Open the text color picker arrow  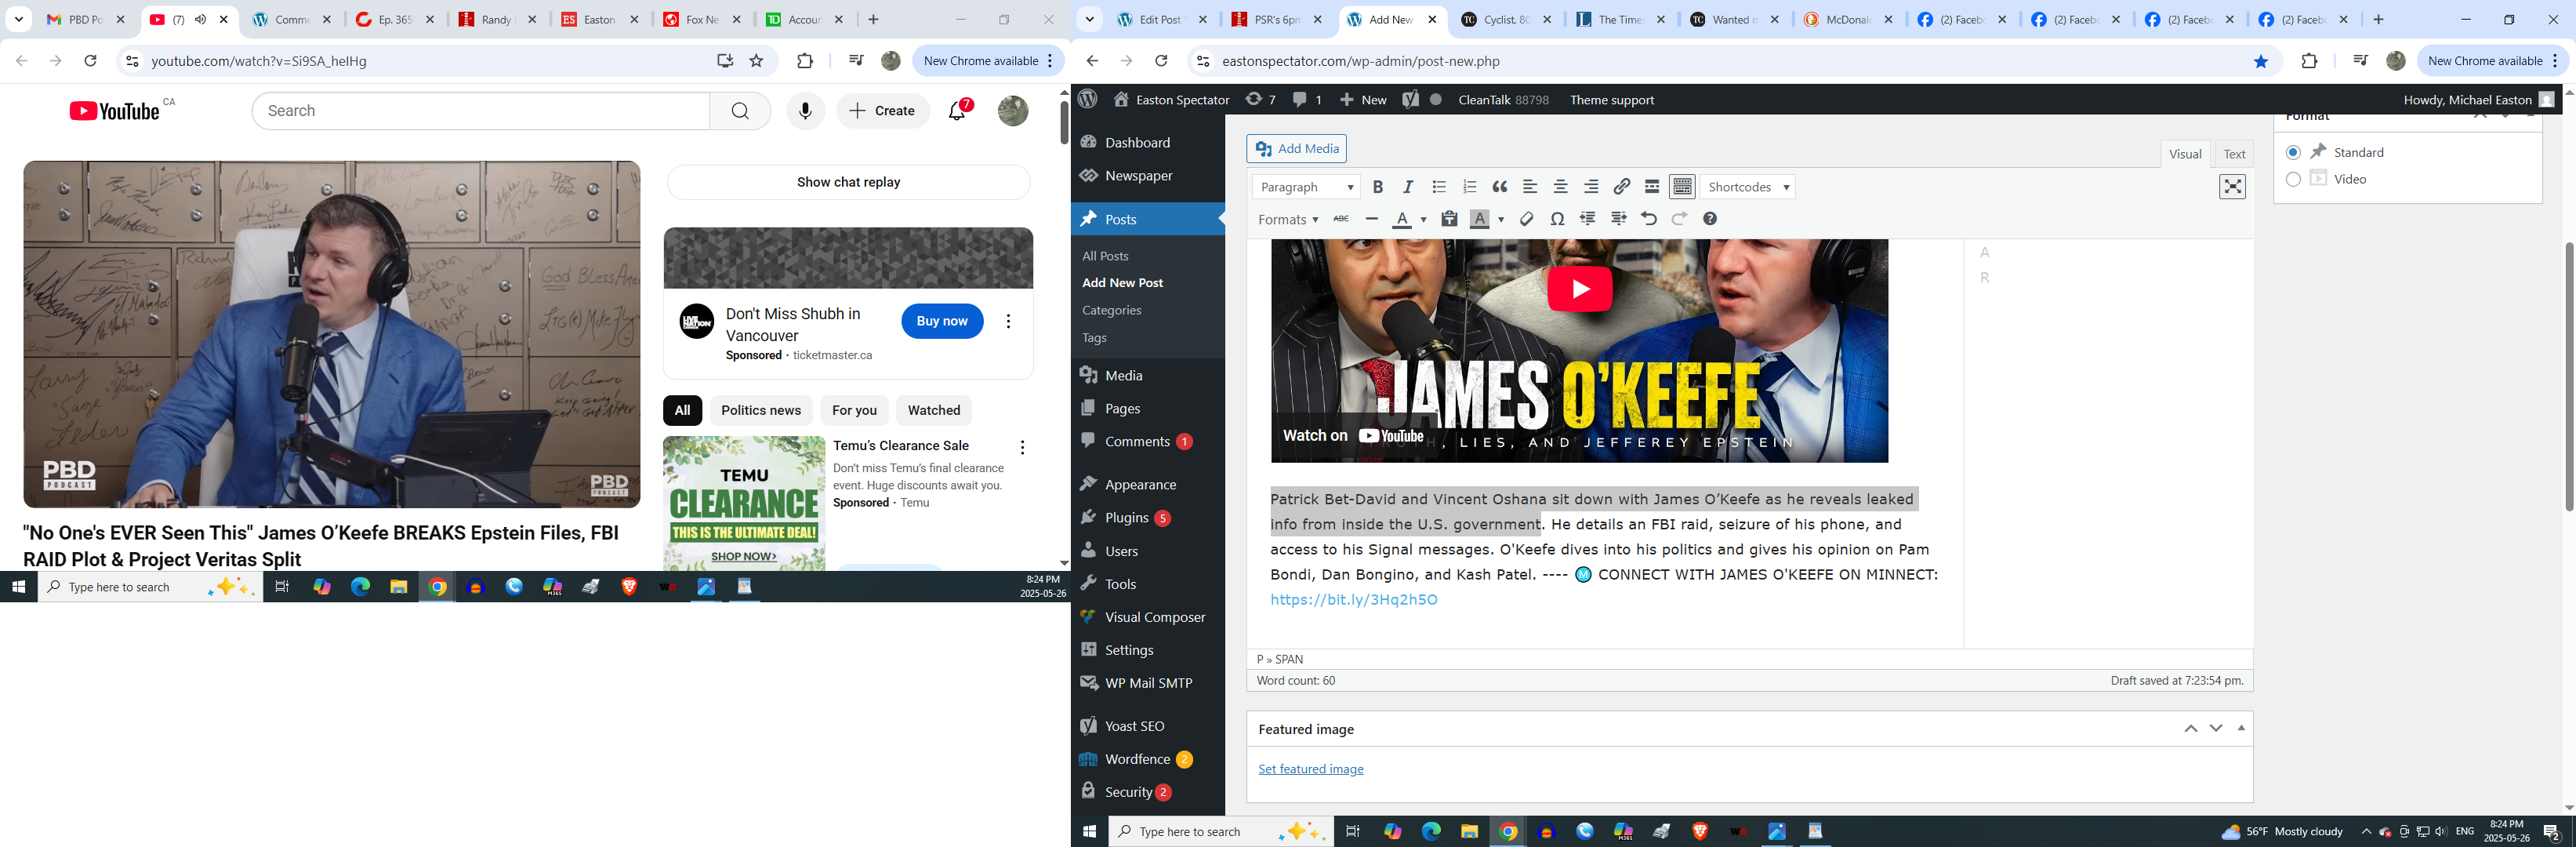1423,220
